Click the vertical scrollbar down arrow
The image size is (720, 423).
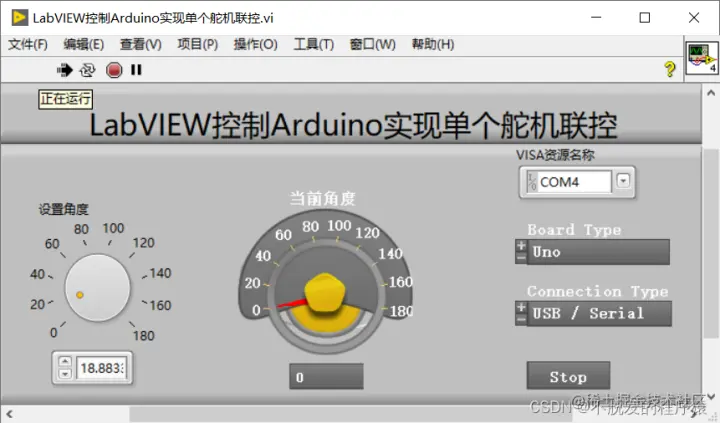[711, 396]
